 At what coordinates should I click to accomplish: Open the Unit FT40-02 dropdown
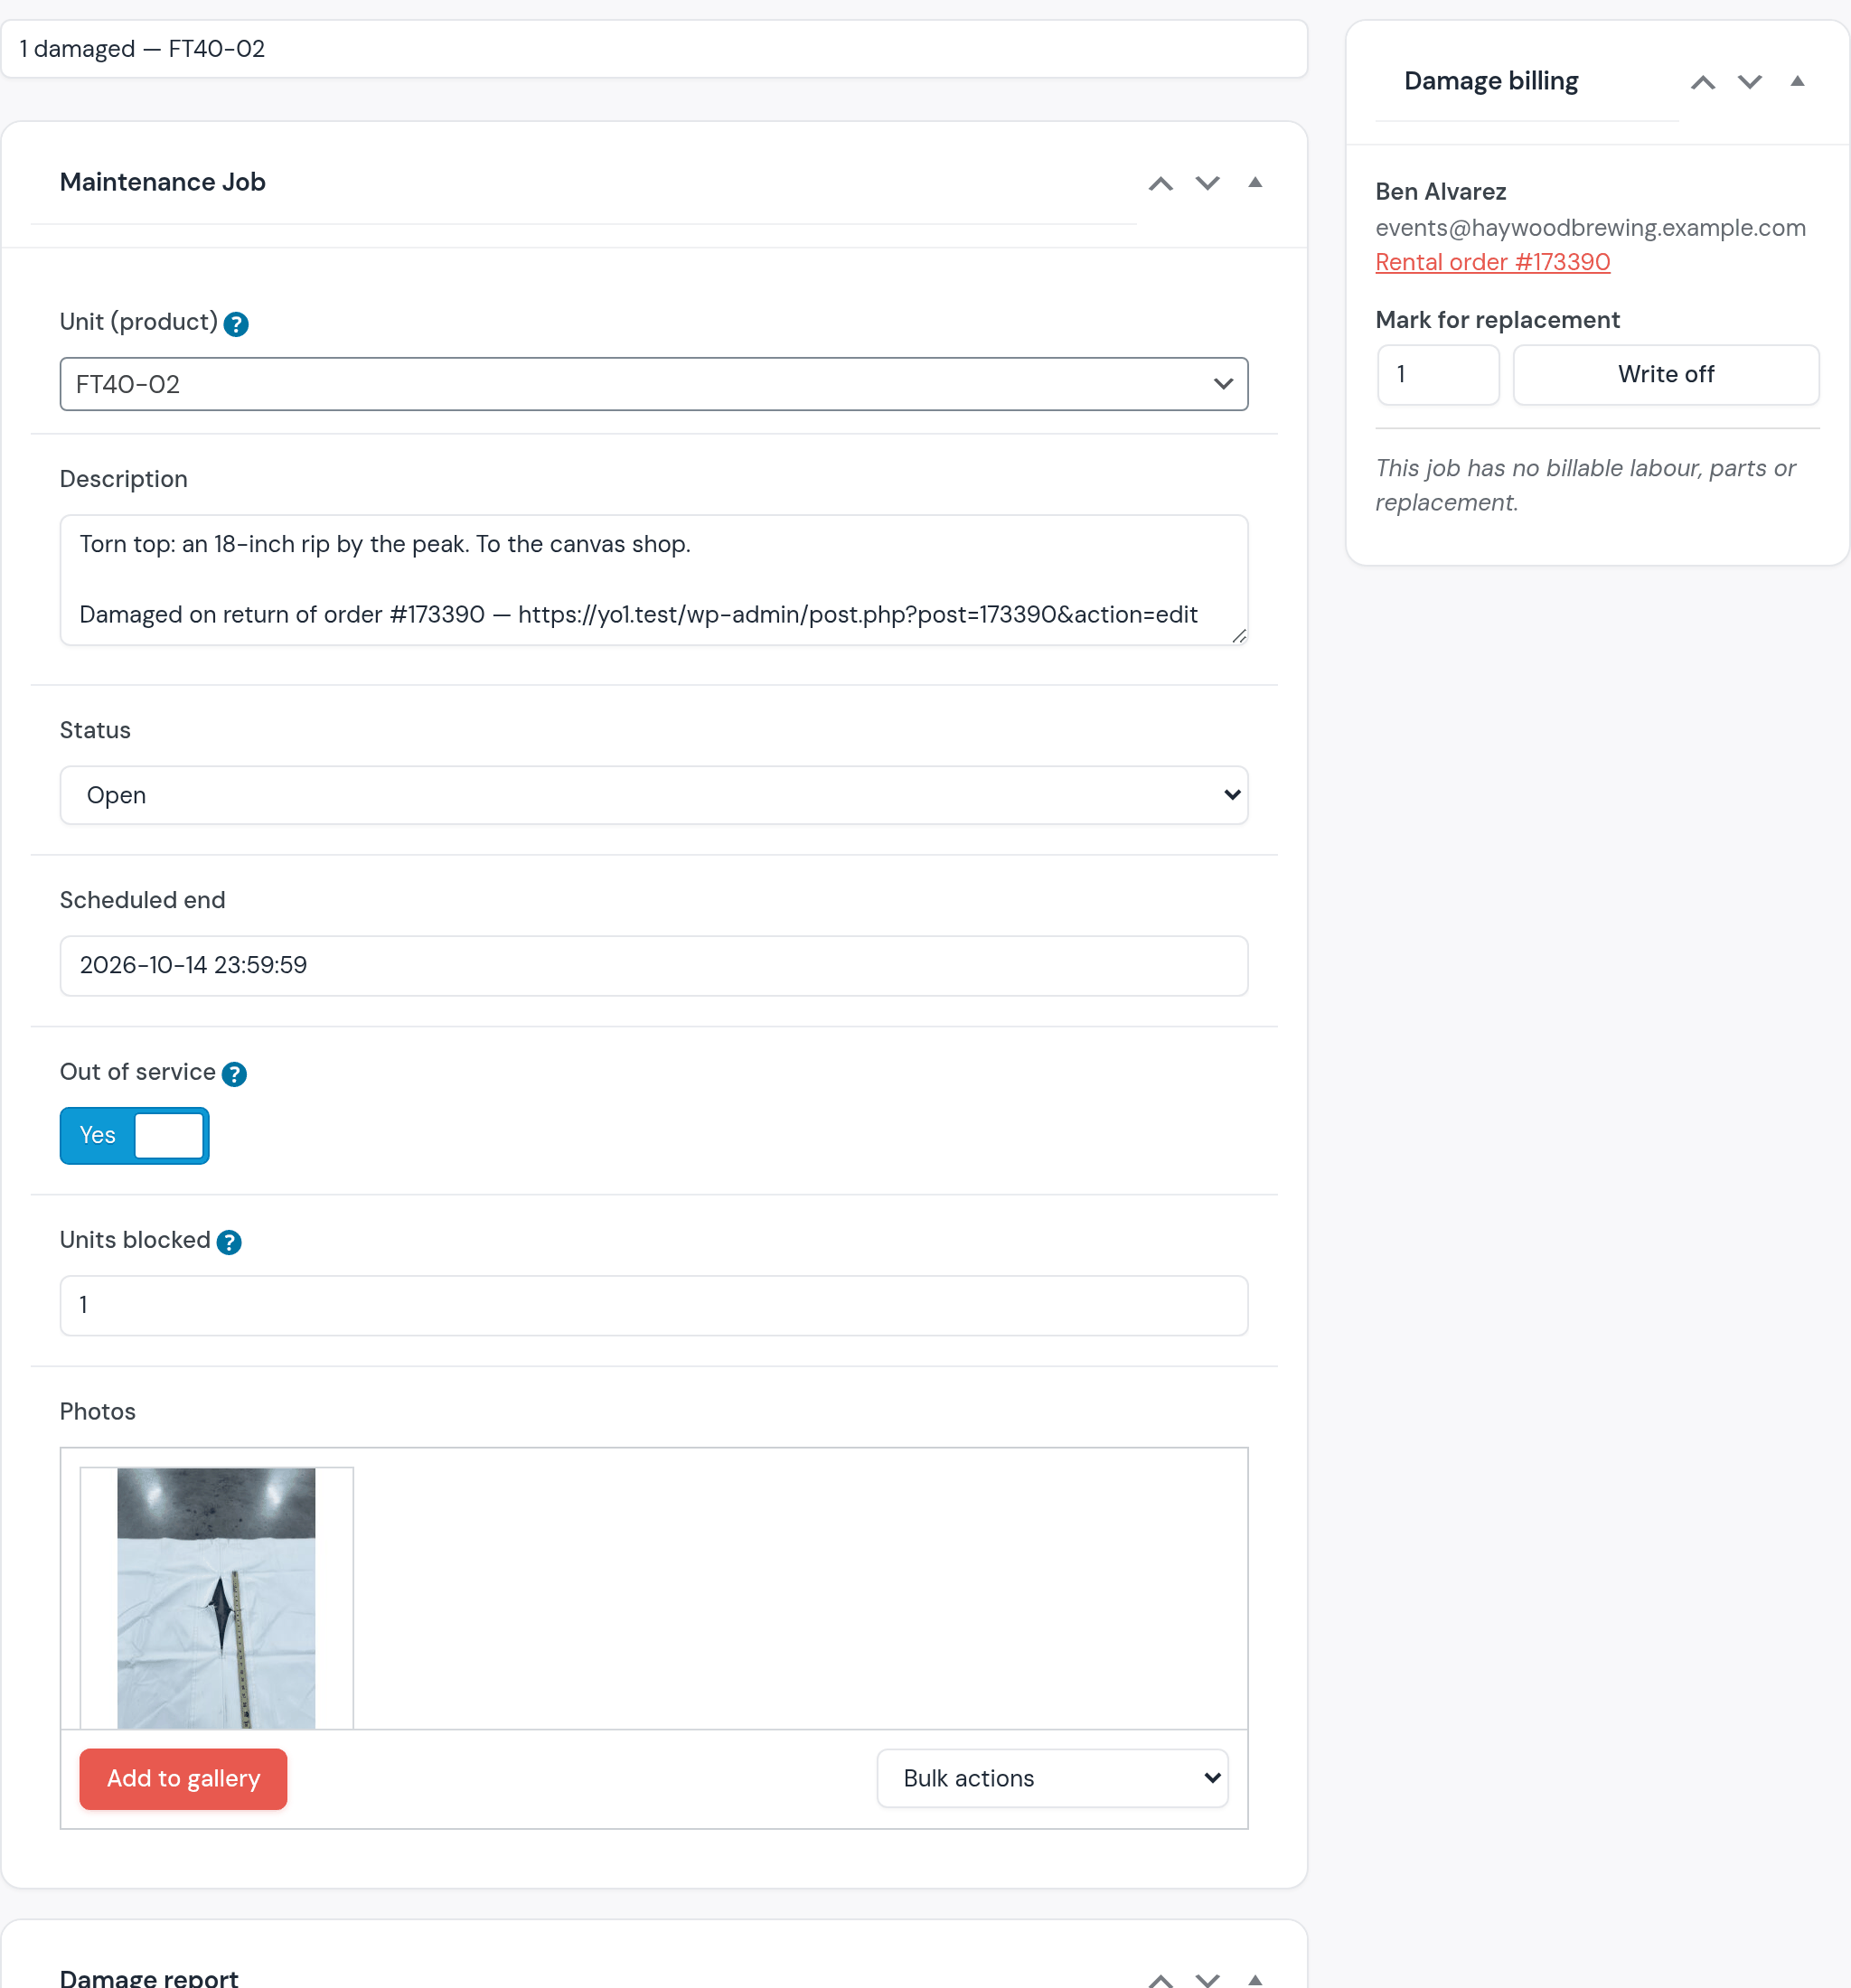pos(654,384)
